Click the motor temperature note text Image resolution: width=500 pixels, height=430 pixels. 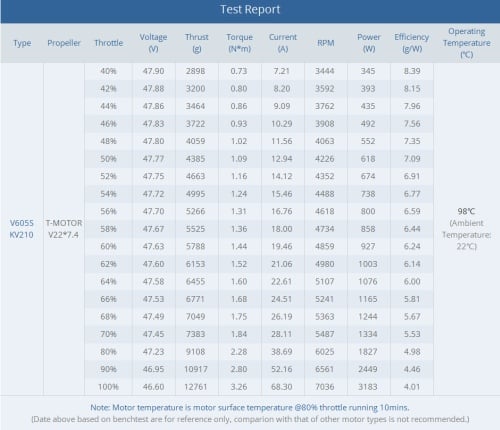pos(250,408)
